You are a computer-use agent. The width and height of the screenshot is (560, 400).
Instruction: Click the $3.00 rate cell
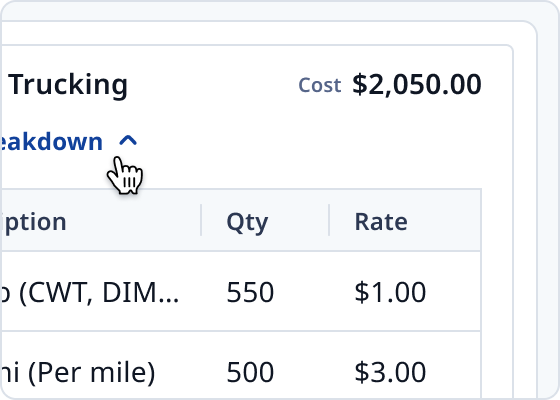tap(390, 372)
